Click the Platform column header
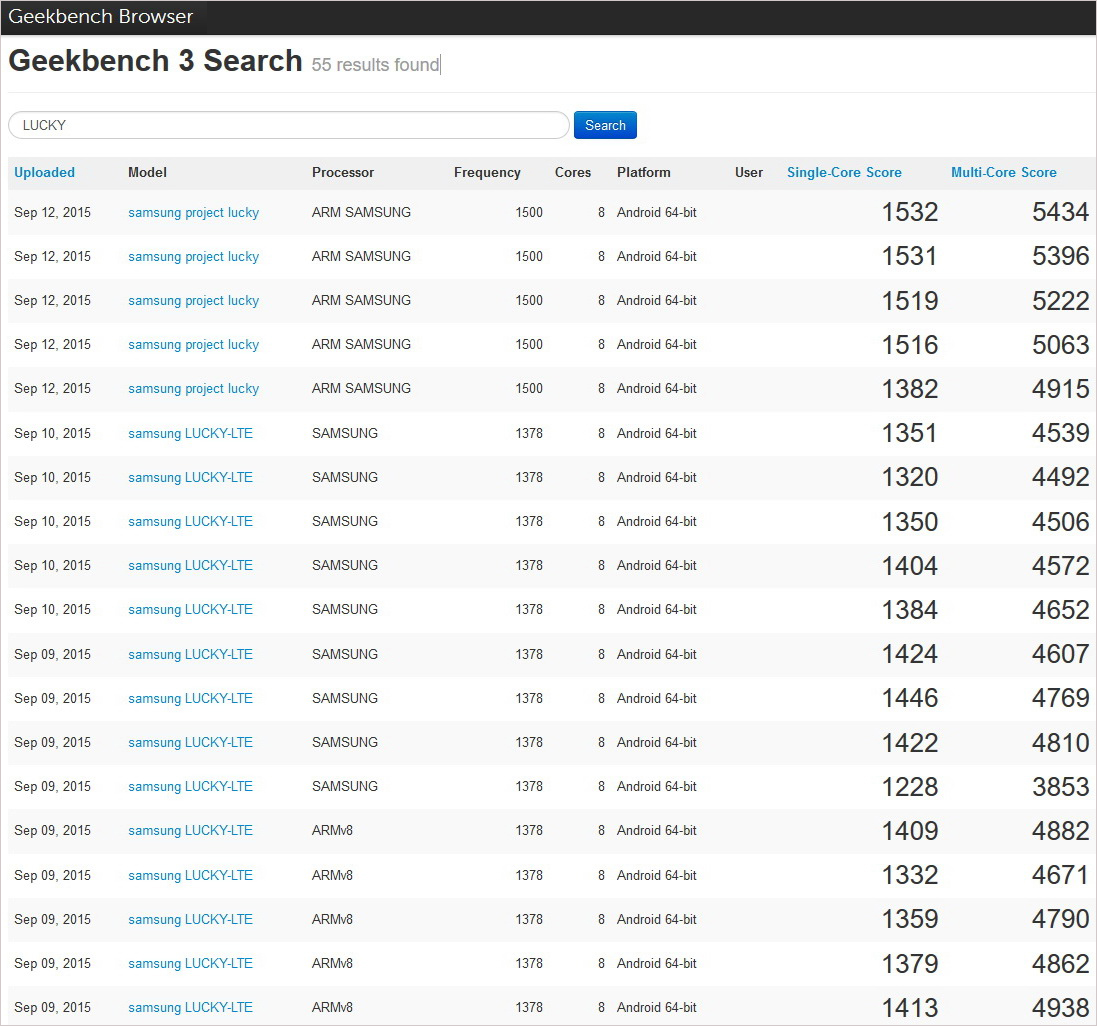This screenshot has width=1097, height=1026. pos(644,172)
